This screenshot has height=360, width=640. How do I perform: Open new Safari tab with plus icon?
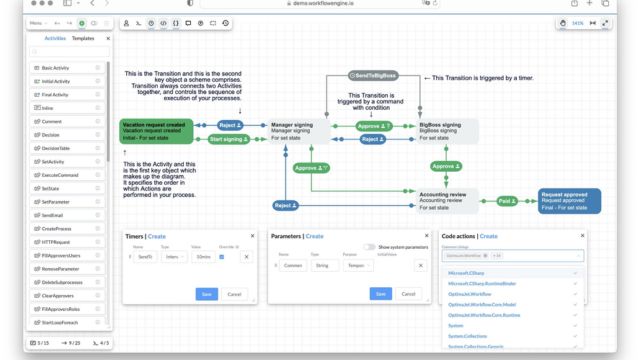(x=589, y=3)
